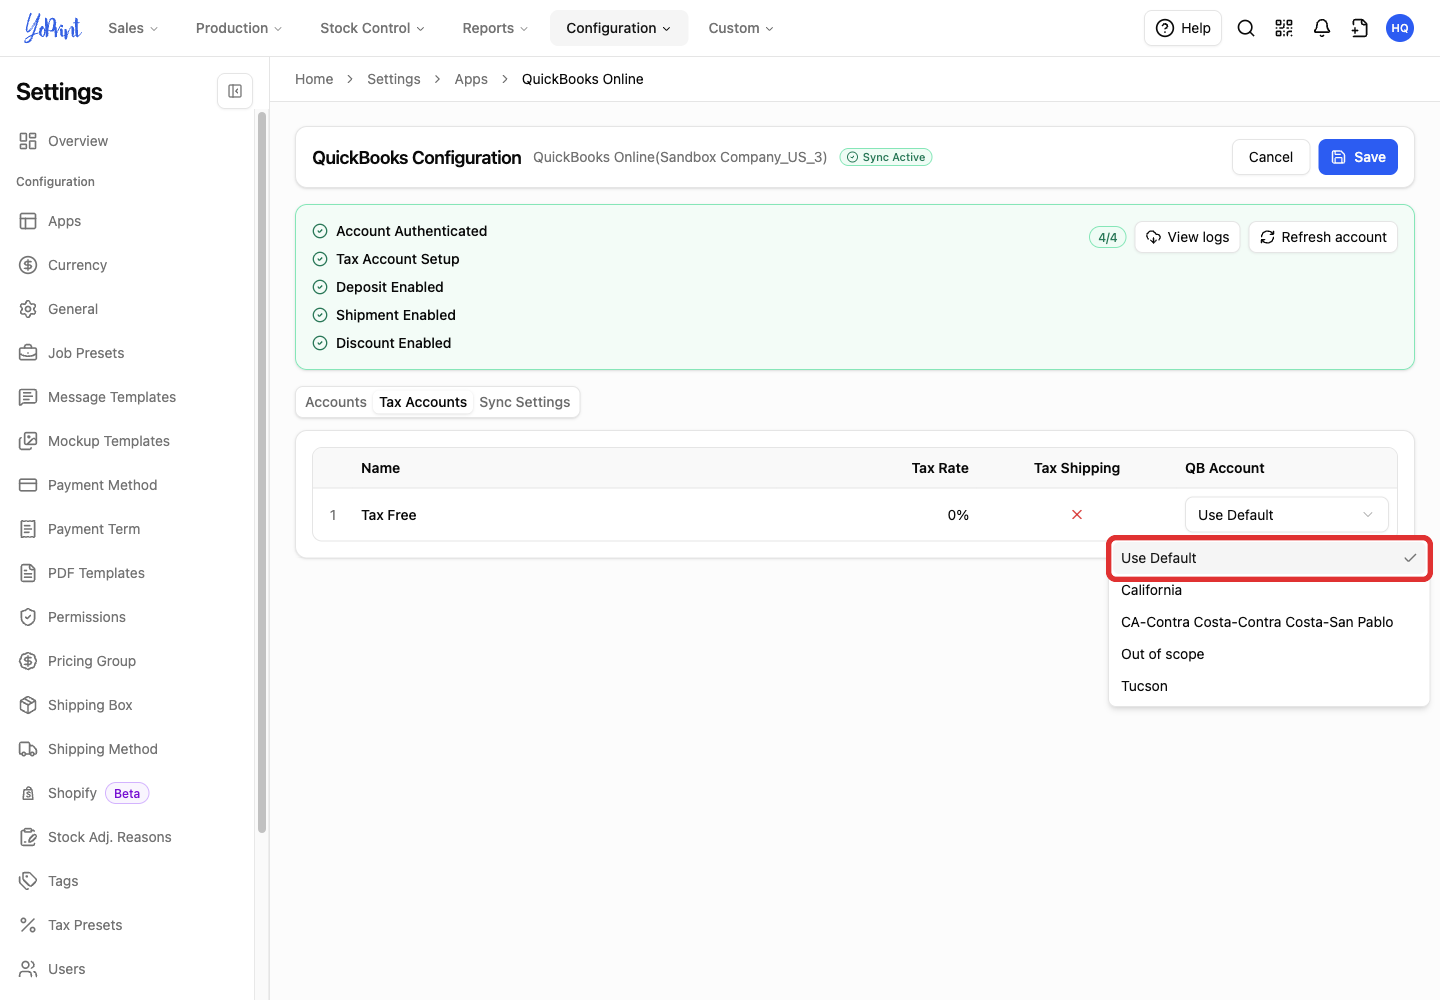Open the QR code scanner icon
This screenshot has height=1000, width=1440.
pos(1284,28)
